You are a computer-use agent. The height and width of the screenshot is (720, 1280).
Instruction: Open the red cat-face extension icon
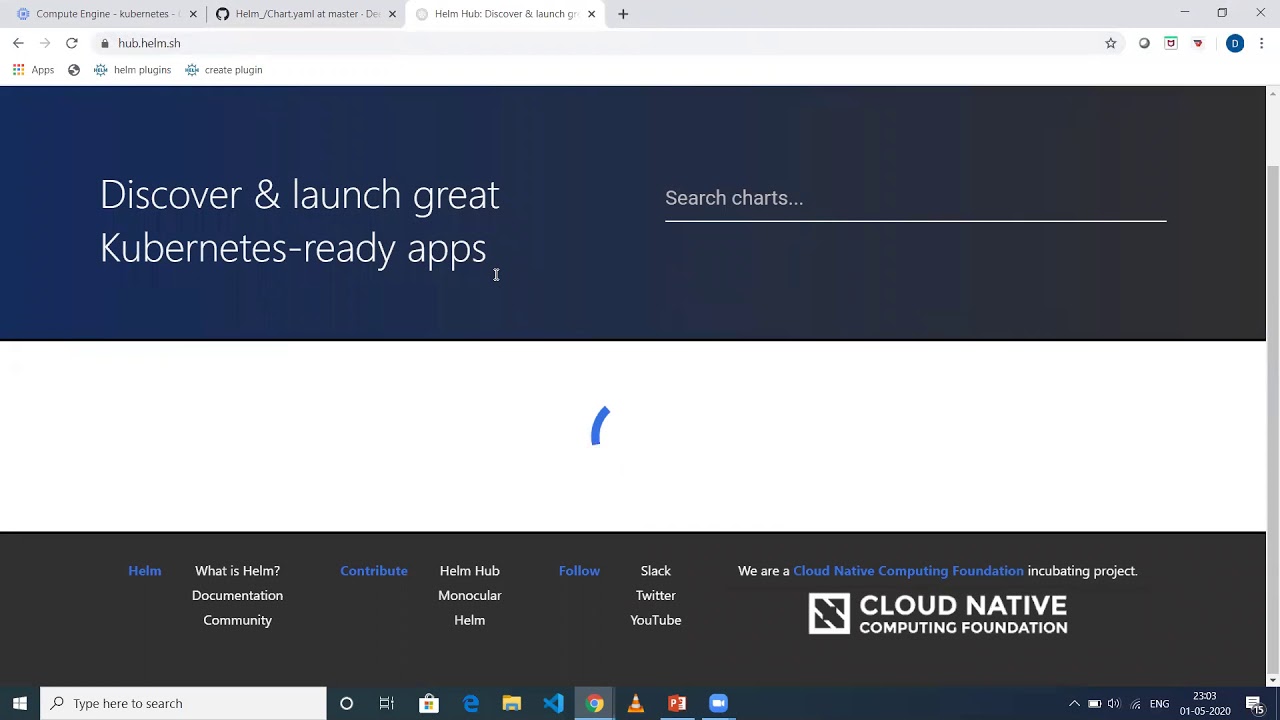pyautogui.click(x=1171, y=43)
